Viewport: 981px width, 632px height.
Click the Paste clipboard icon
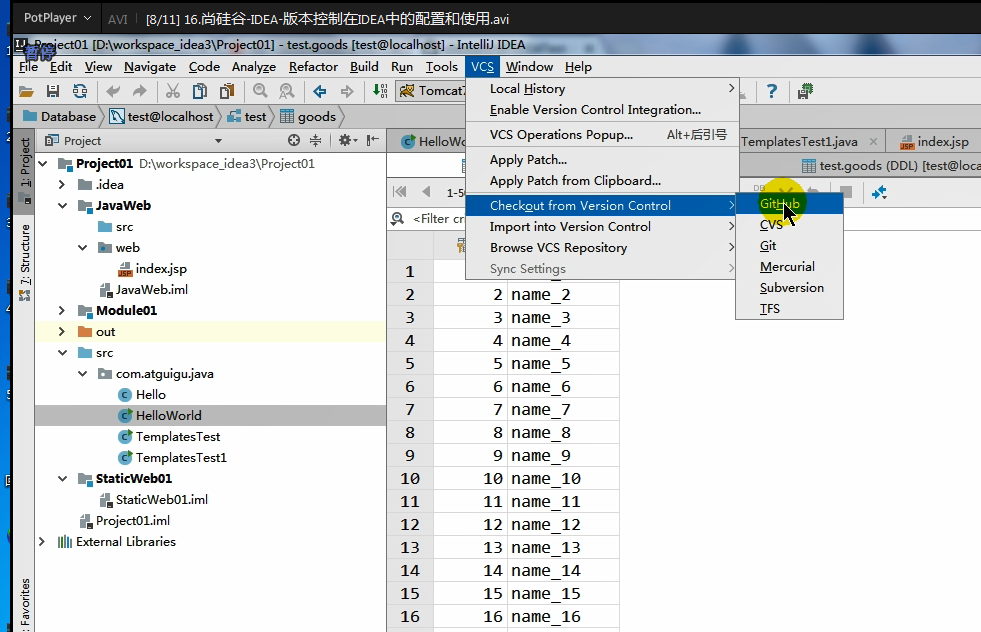(226, 91)
